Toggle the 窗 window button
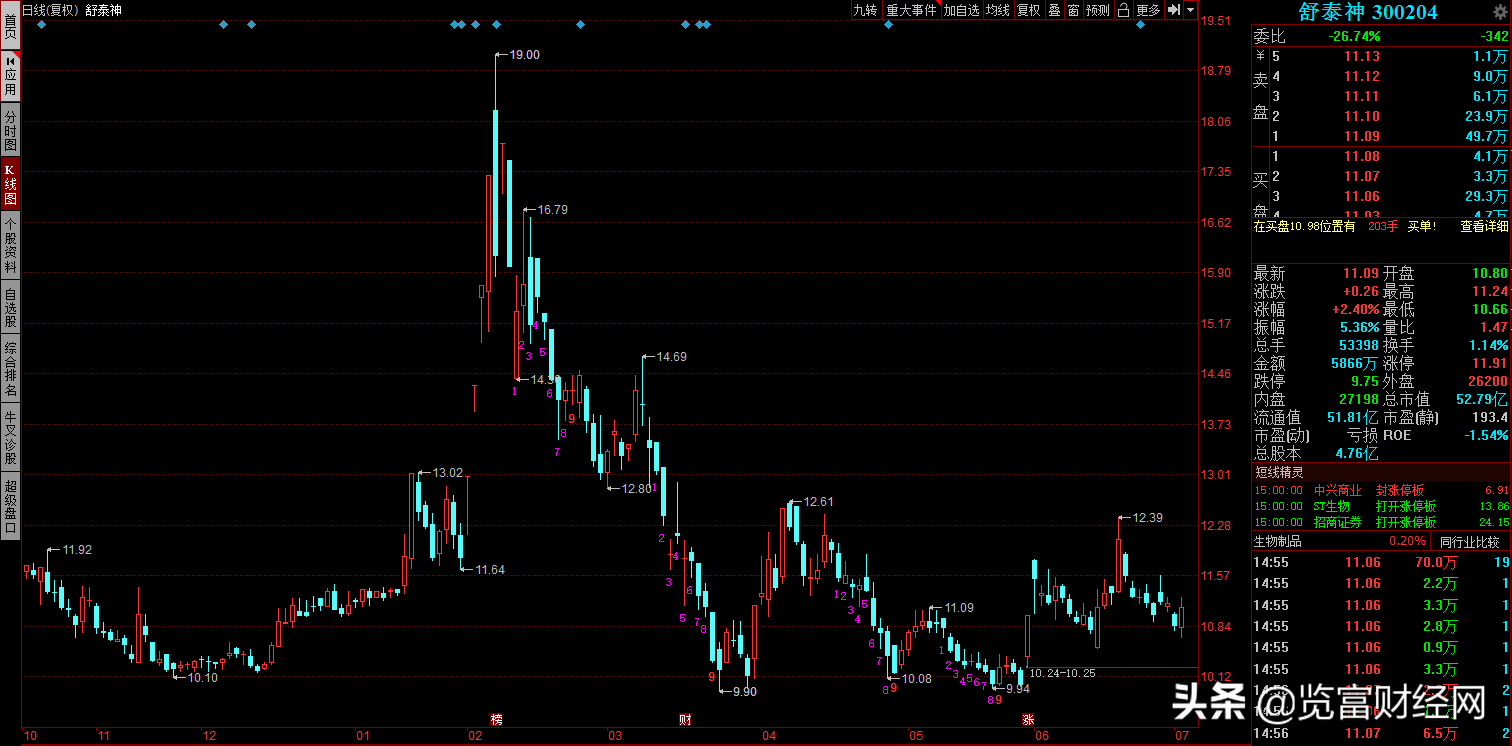This screenshot has height=746, width=1512. (x=1073, y=10)
